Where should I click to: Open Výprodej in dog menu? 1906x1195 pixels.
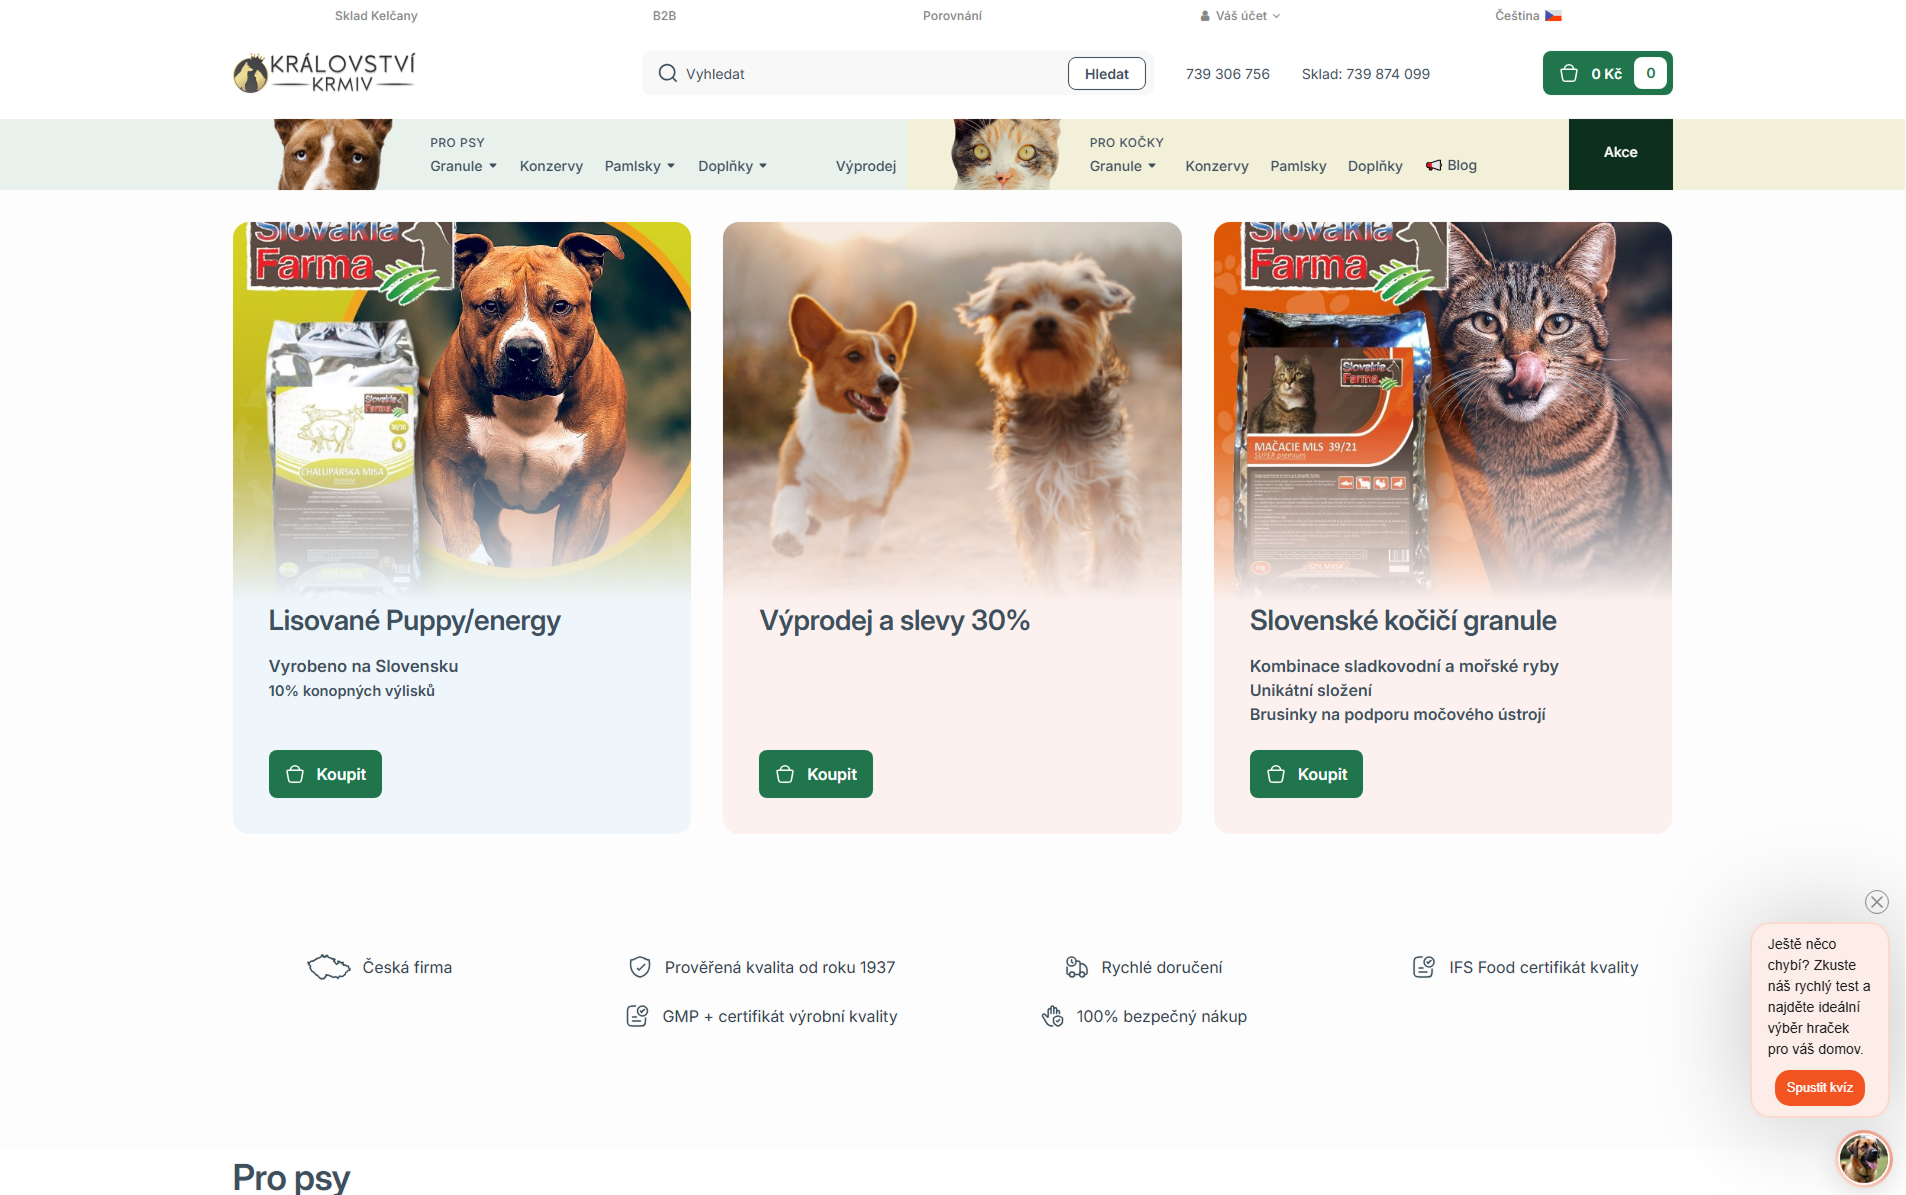click(x=865, y=166)
